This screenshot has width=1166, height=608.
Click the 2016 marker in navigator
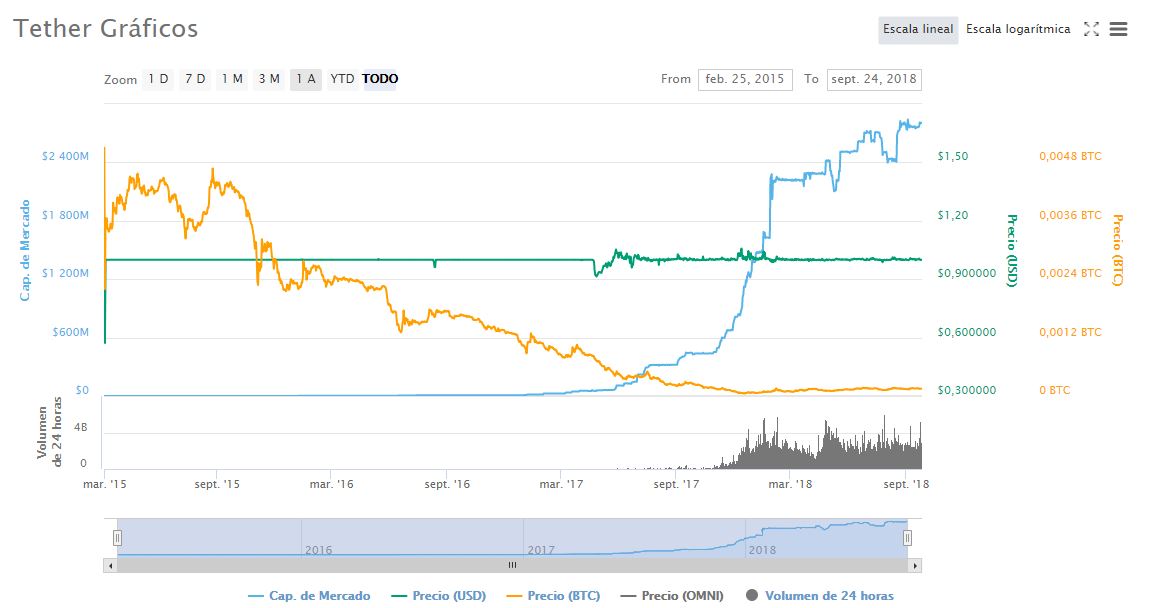pyautogui.click(x=318, y=550)
